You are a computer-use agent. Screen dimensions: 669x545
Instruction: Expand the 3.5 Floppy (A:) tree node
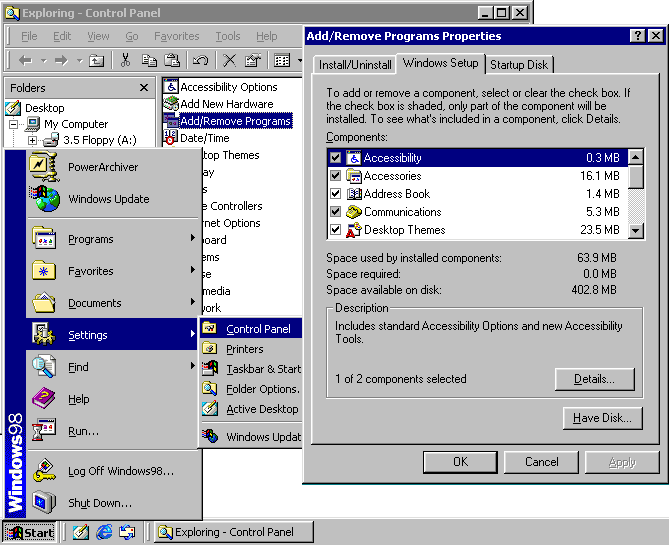[32, 140]
